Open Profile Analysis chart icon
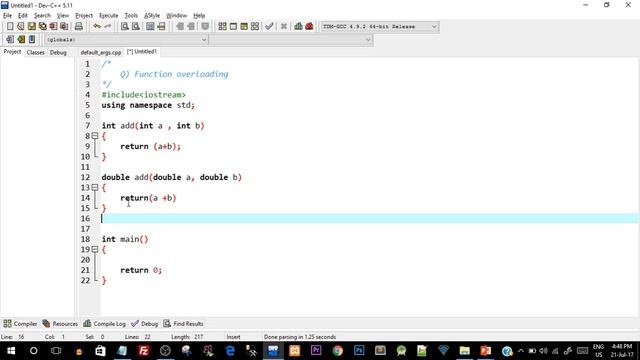 (x=298, y=27)
